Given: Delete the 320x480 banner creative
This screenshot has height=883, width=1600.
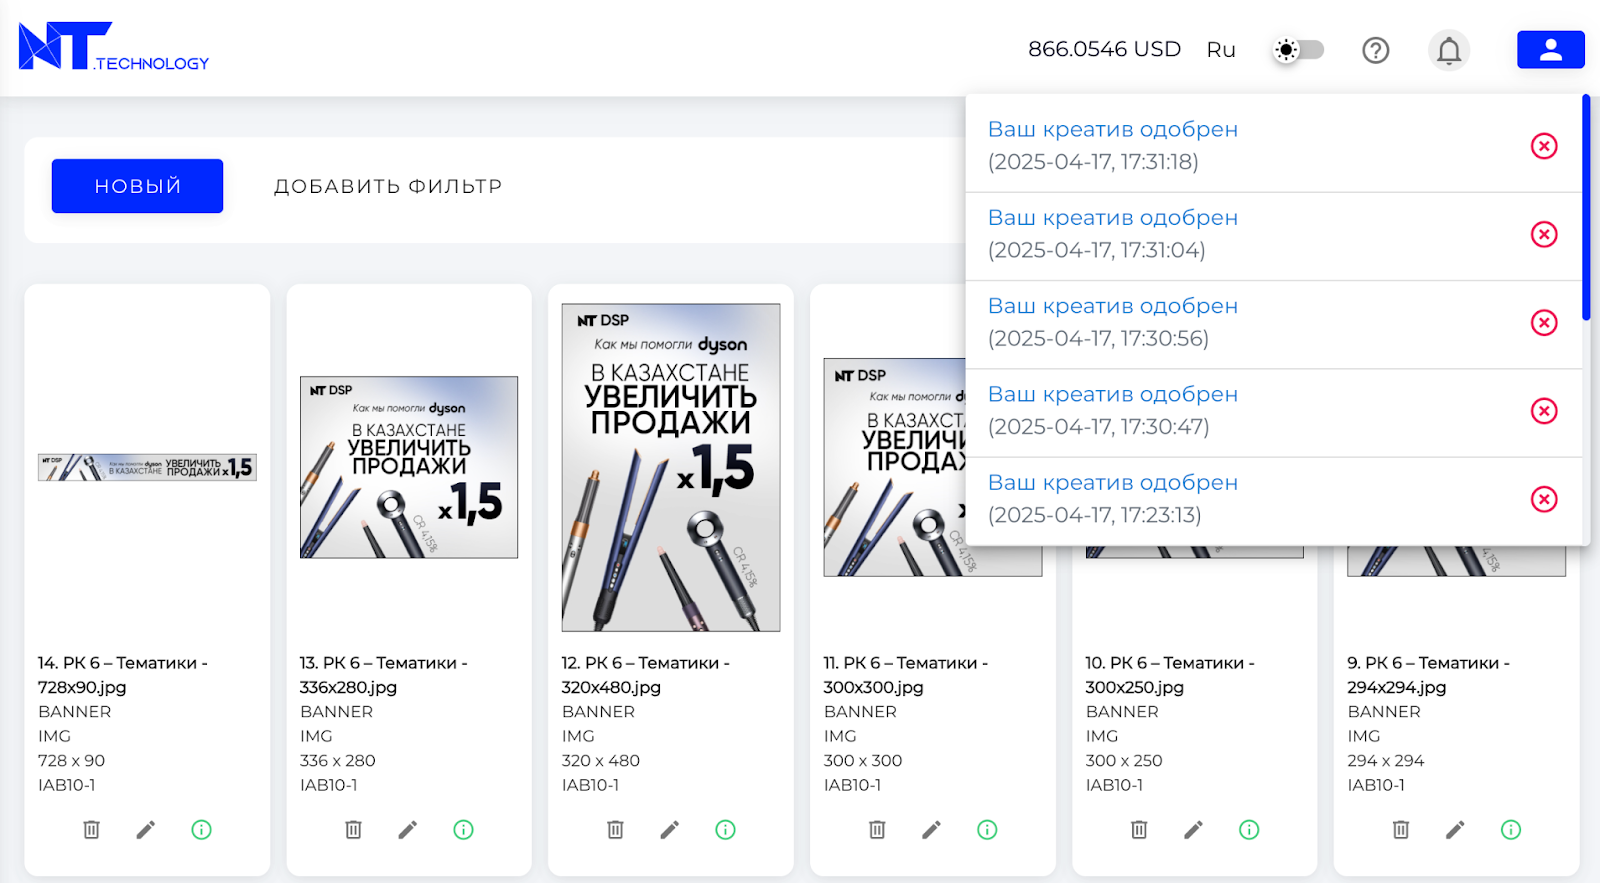Looking at the screenshot, I should click(615, 829).
